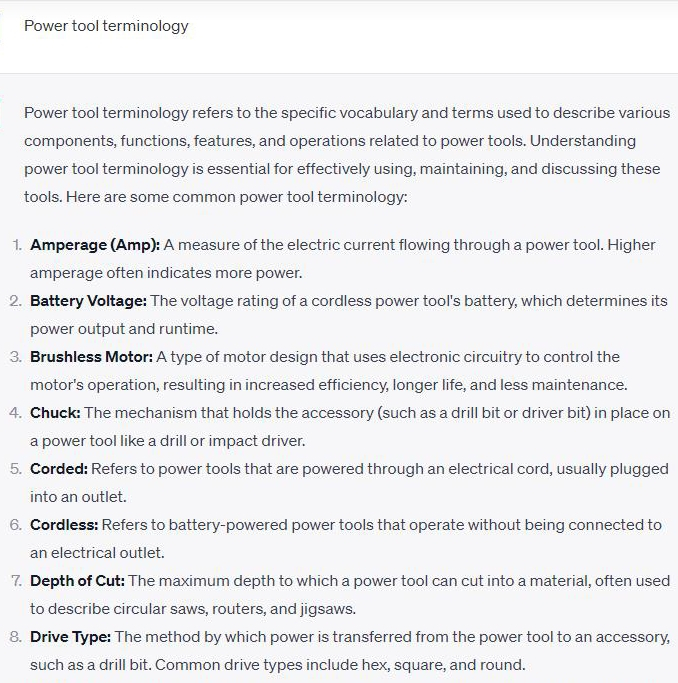Select the bold "Corded:" term
678x683 pixels.
(59, 468)
